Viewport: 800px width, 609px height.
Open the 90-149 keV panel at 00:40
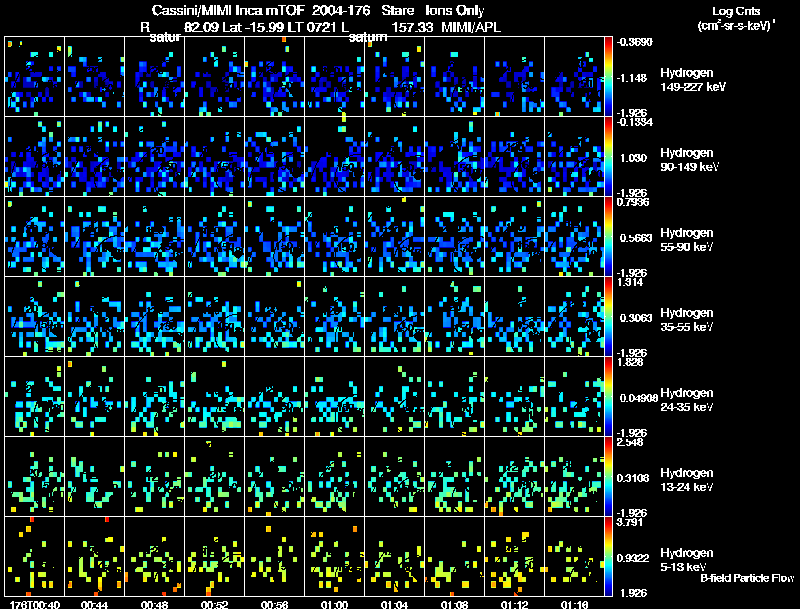(x=34, y=157)
